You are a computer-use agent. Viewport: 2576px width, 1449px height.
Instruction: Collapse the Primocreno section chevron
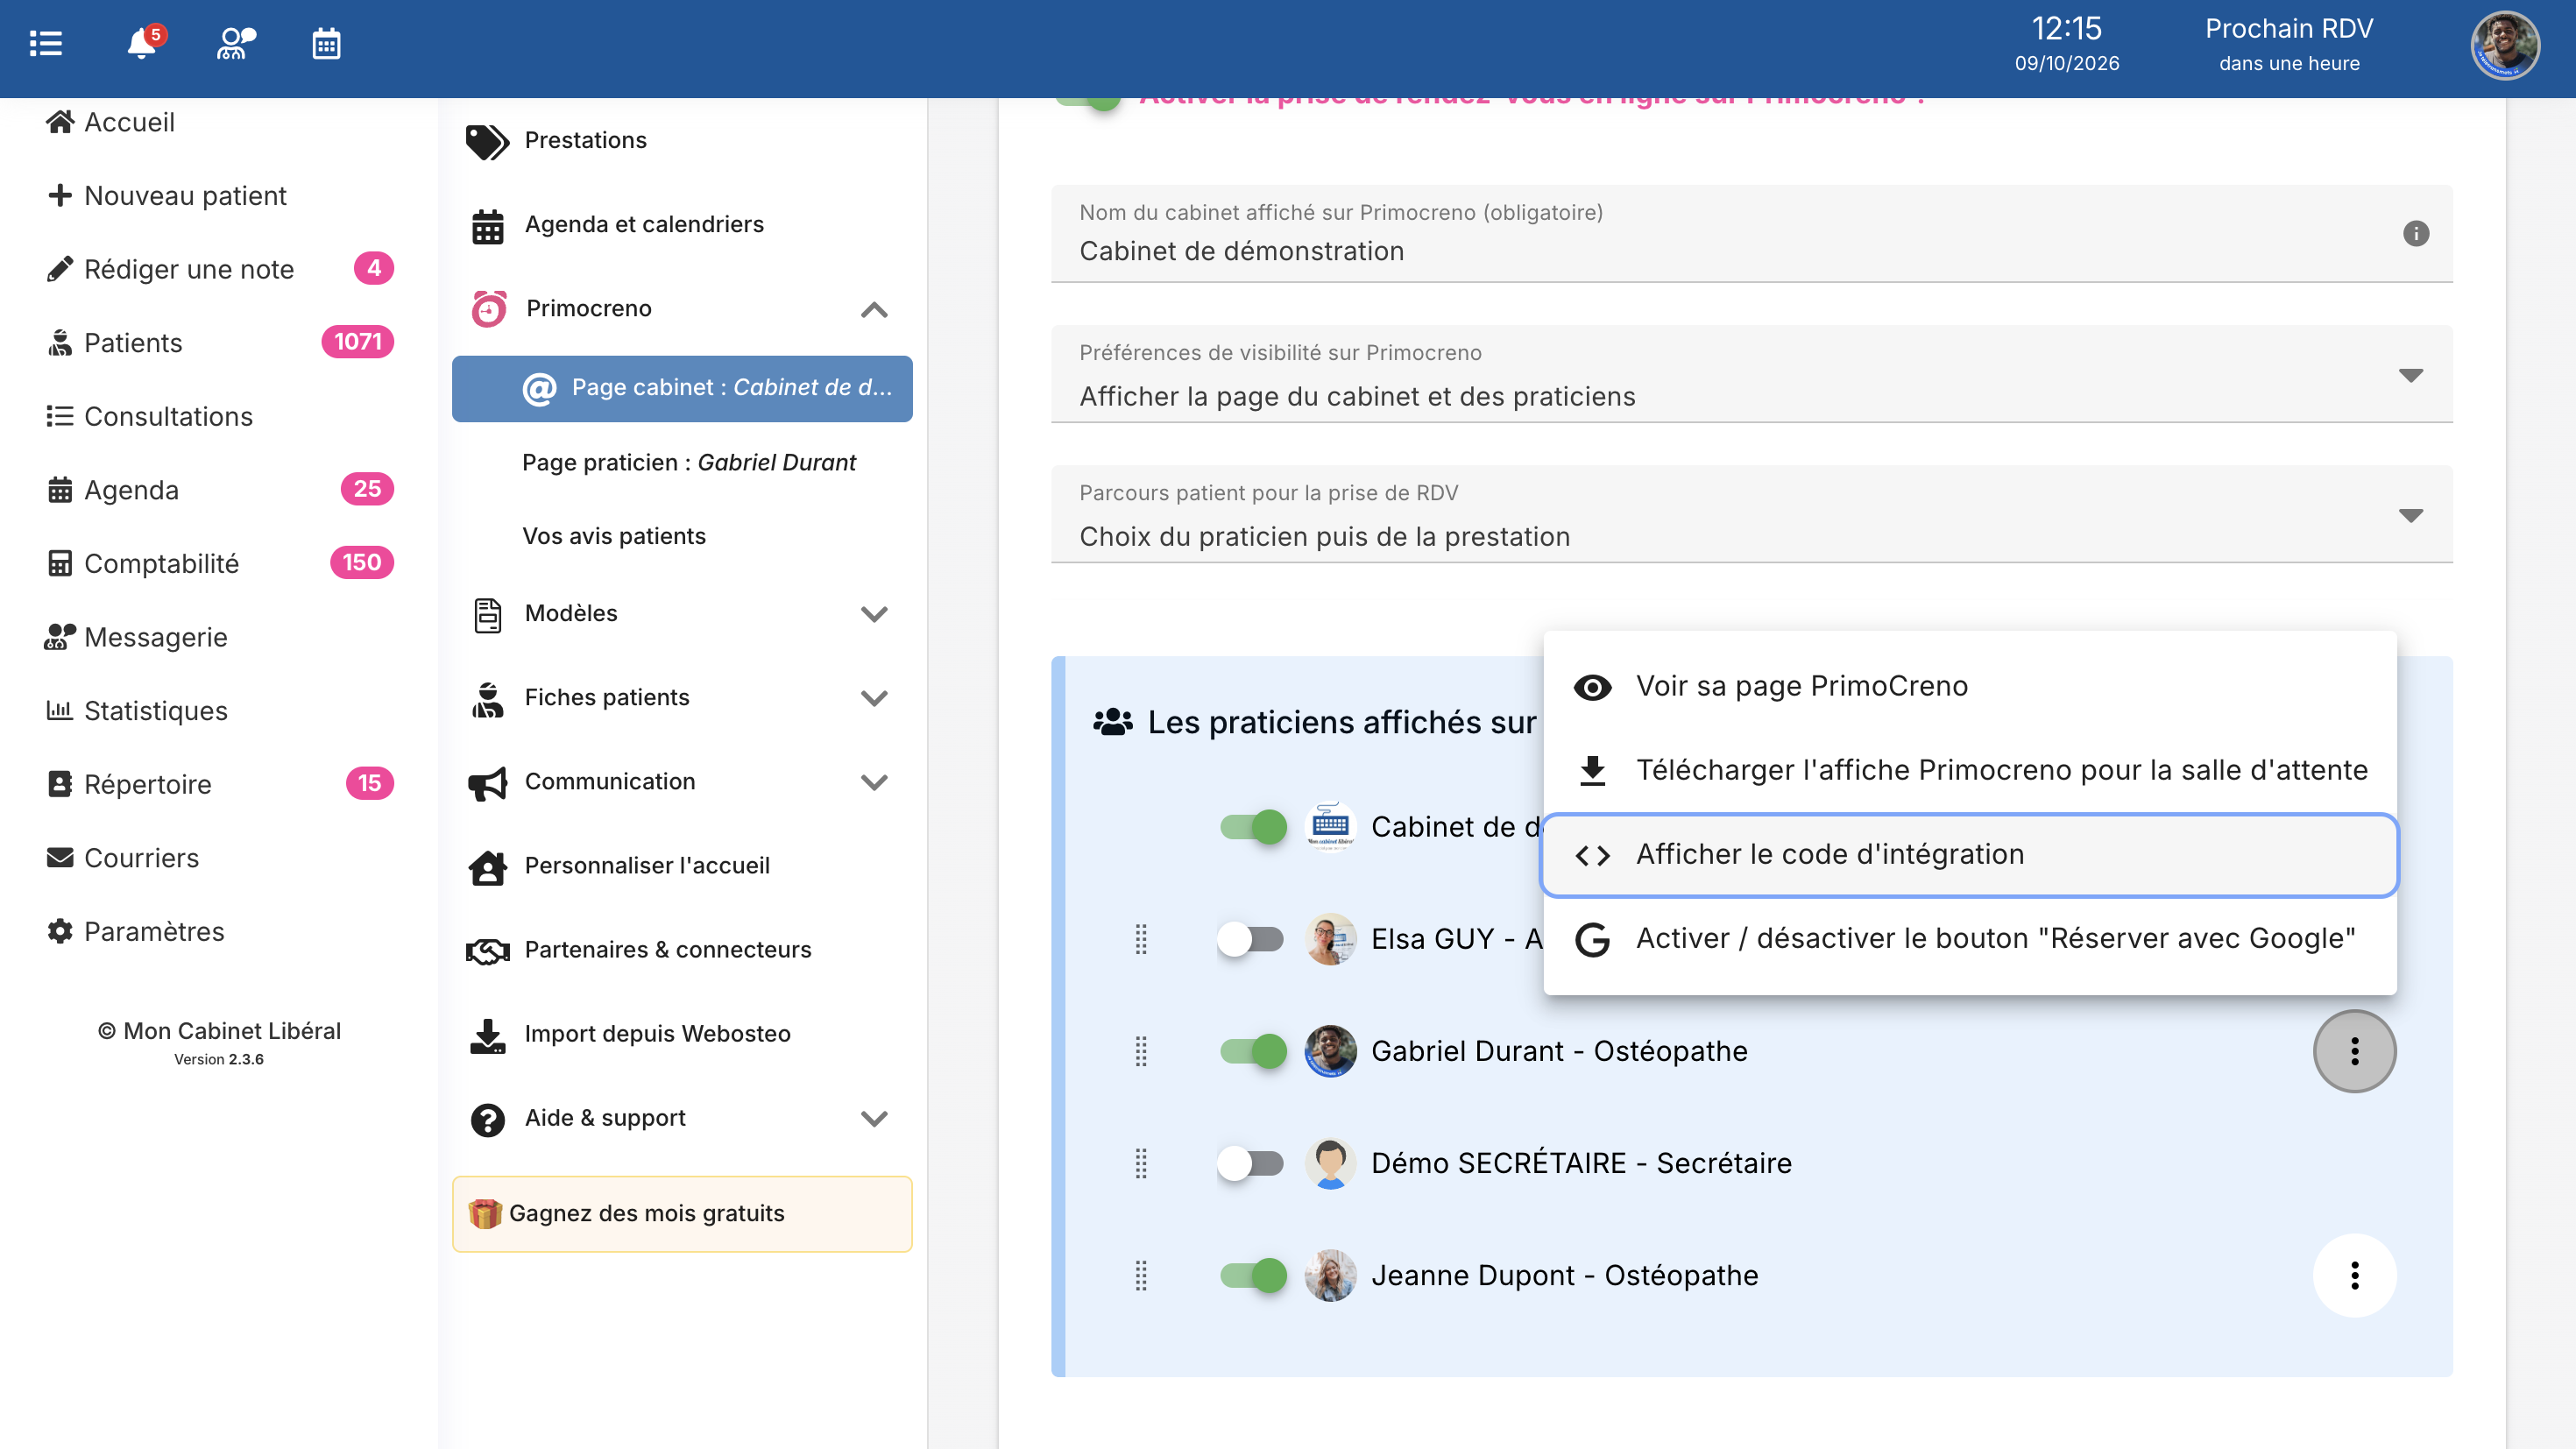click(x=874, y=309)
